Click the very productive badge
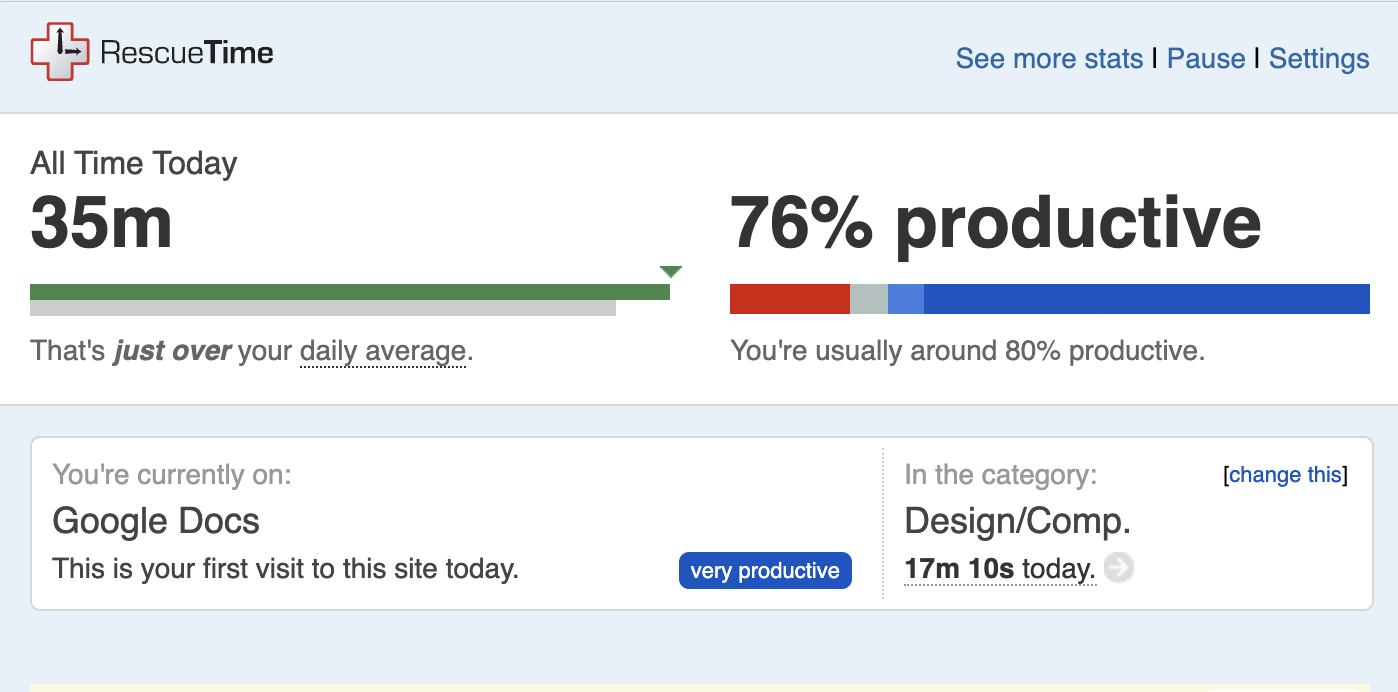1398x692 pixels. click(x=765, y=570)
